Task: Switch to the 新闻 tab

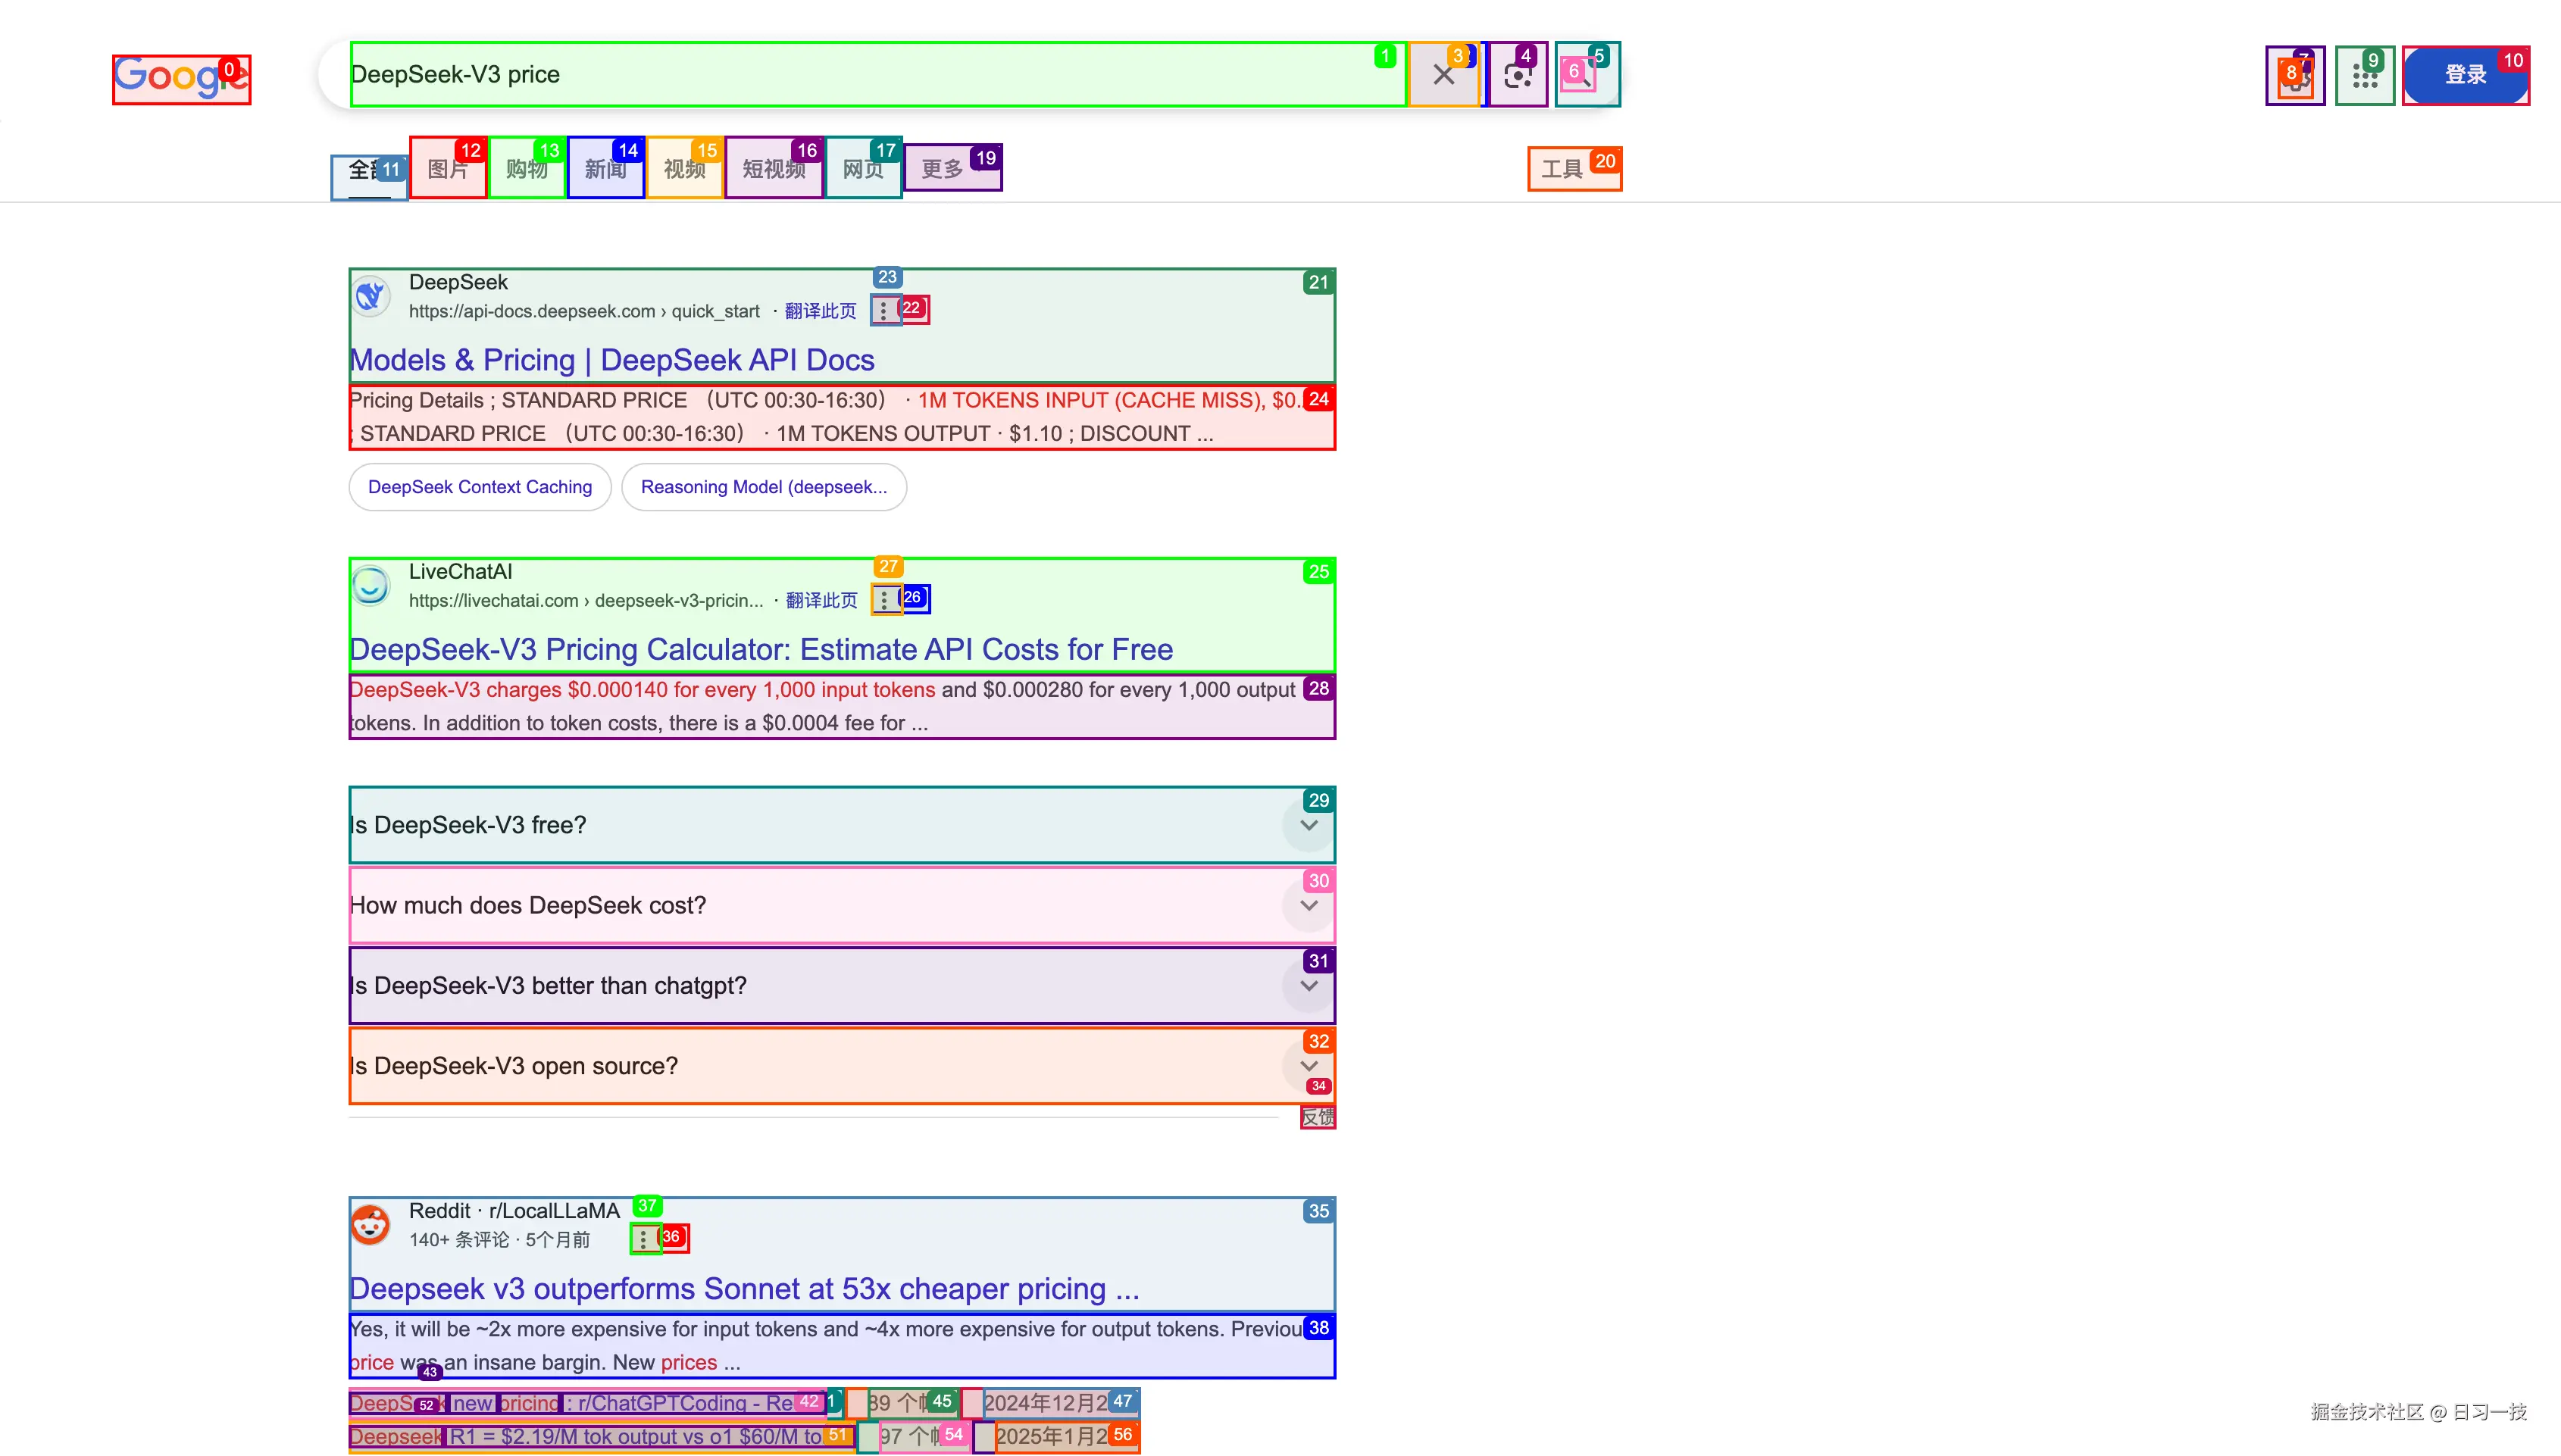Action: coord(605,168)
